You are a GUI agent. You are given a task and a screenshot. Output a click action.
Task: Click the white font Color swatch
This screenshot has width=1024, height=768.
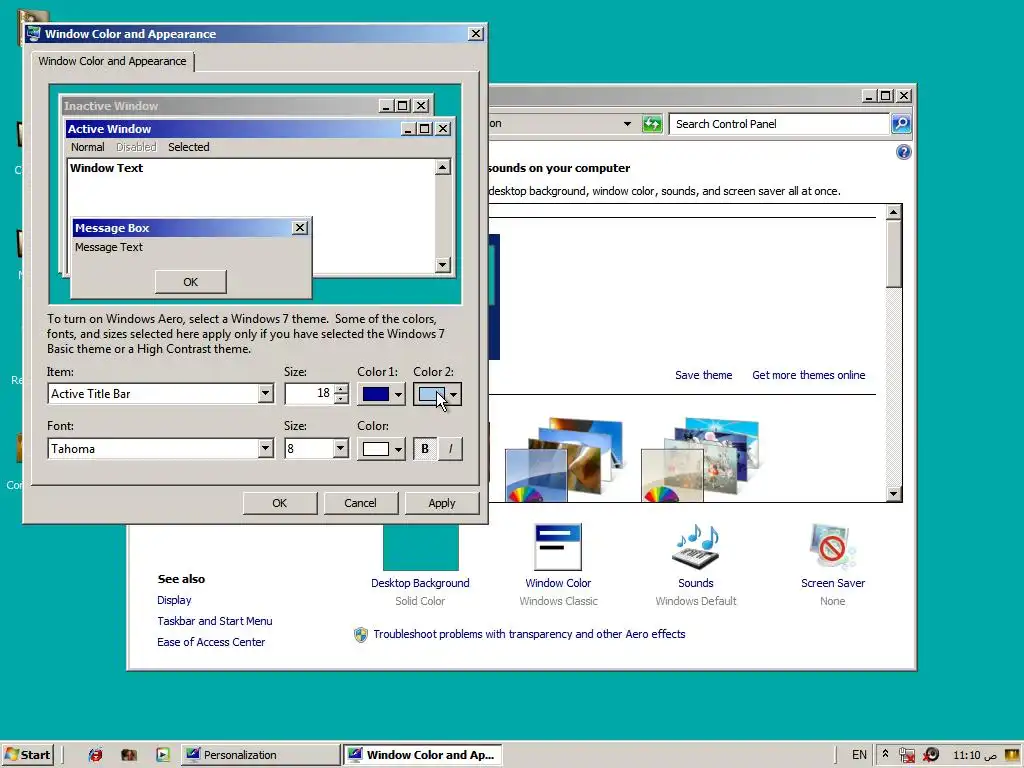click(376, 449)
